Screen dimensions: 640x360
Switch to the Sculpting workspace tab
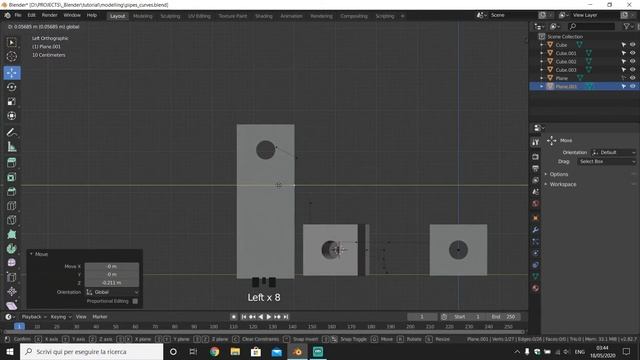pyautogui.click(x=170, y=16)
